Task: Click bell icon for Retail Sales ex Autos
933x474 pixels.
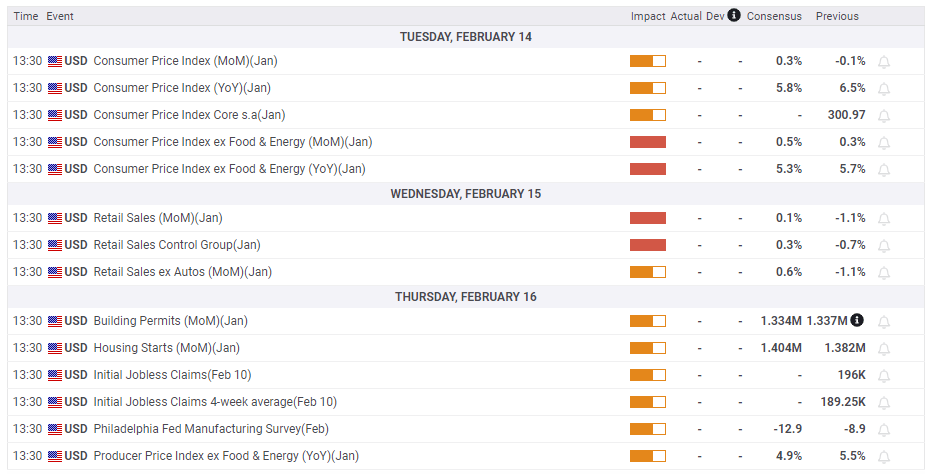Action: click(884, 272)
